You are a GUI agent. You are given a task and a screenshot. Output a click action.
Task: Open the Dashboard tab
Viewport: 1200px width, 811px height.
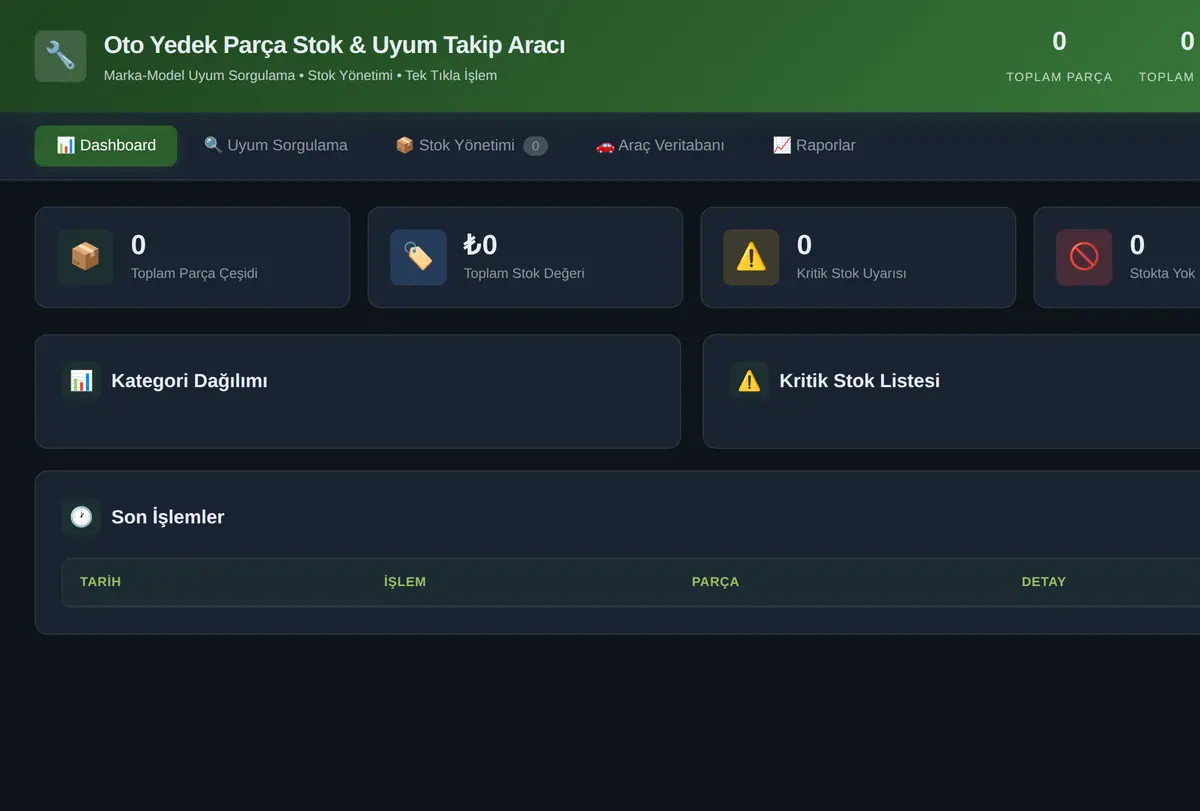(106, 146)
